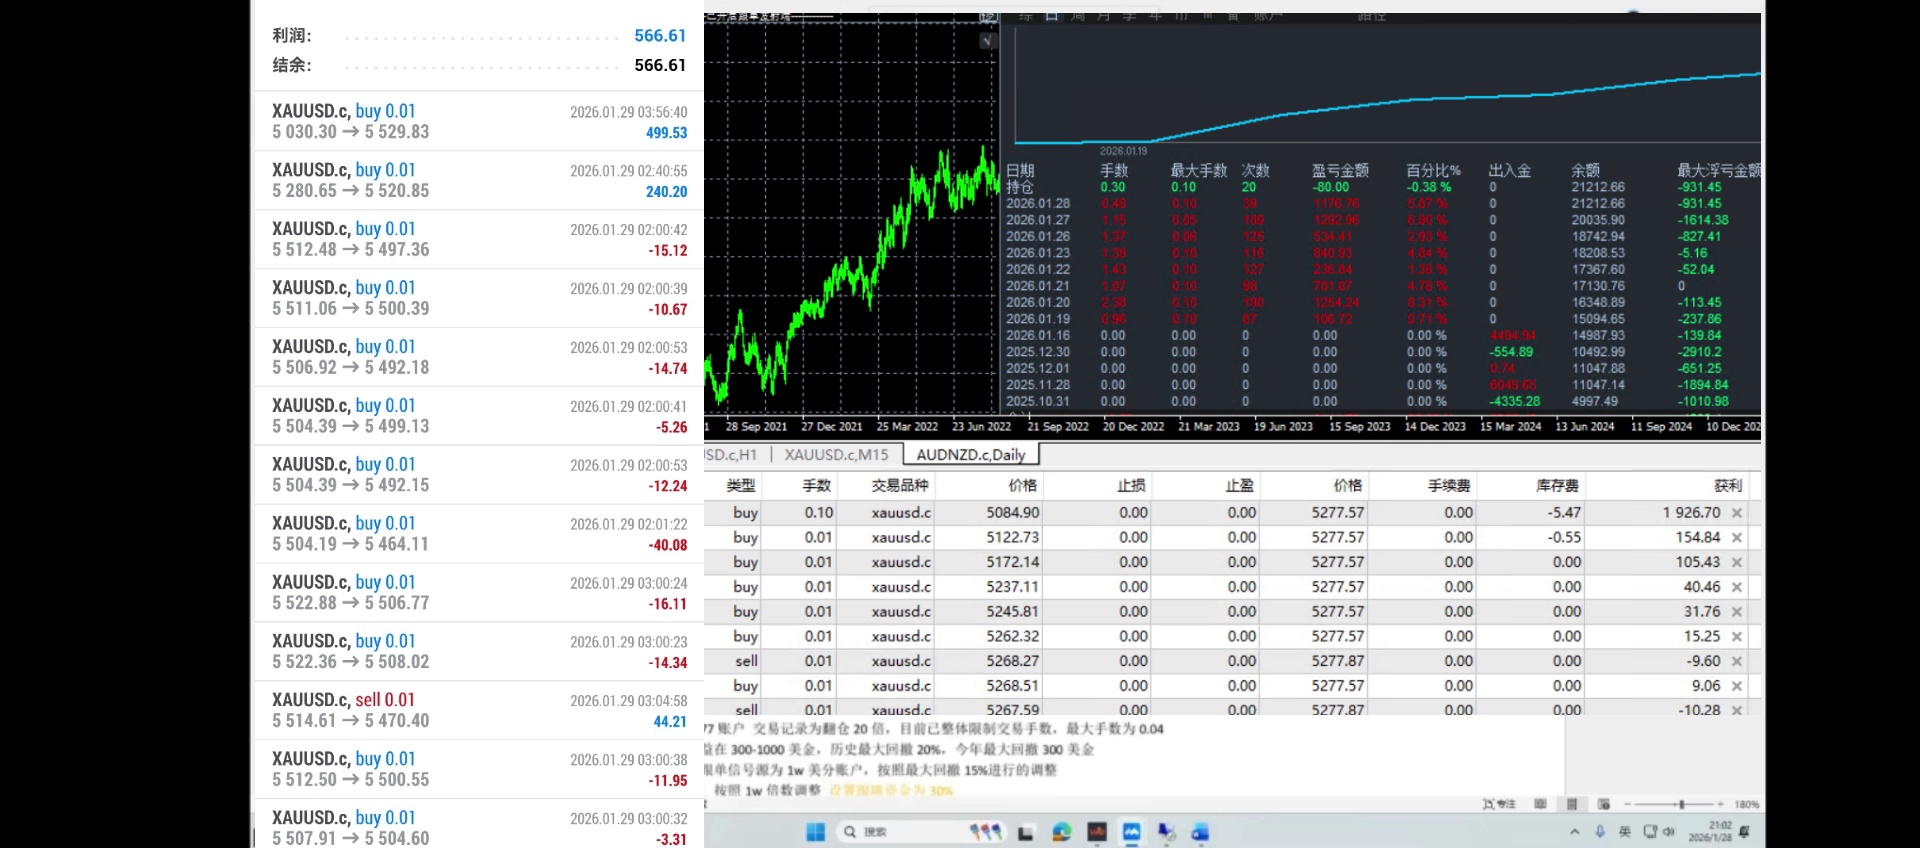Click the microphone icon in system tray

click(1600, 832)
